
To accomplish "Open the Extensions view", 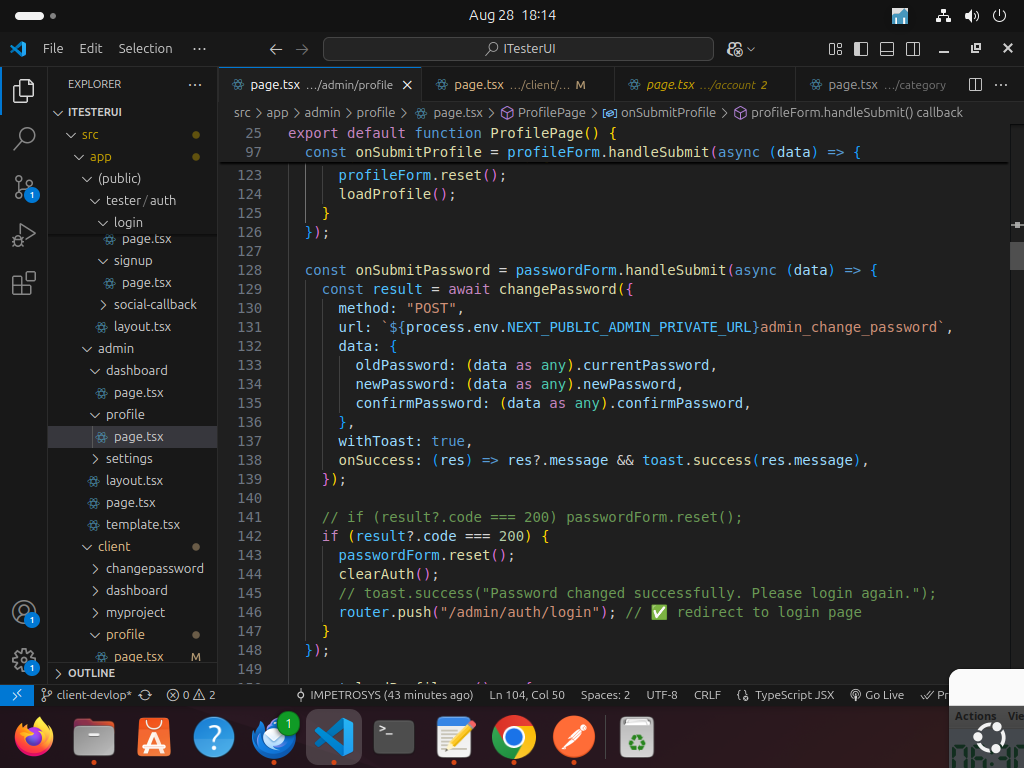I will click(24, 284).
